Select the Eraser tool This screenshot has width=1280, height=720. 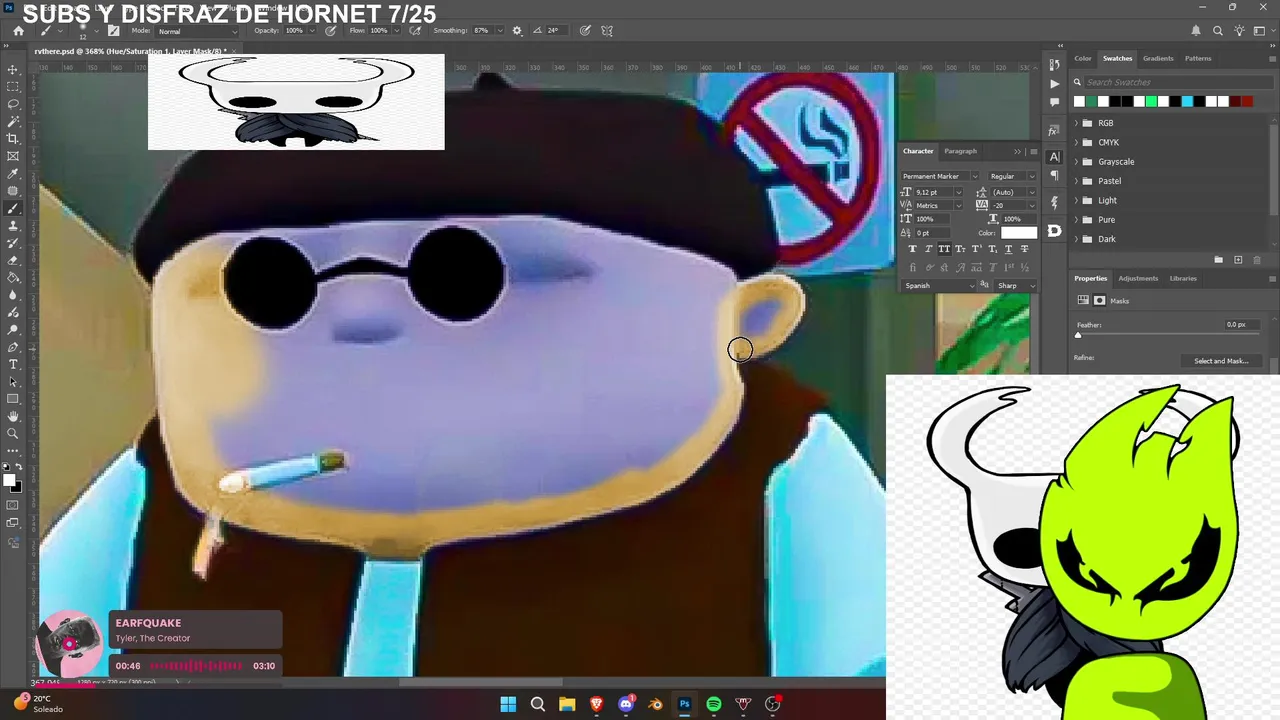(13, 260)
